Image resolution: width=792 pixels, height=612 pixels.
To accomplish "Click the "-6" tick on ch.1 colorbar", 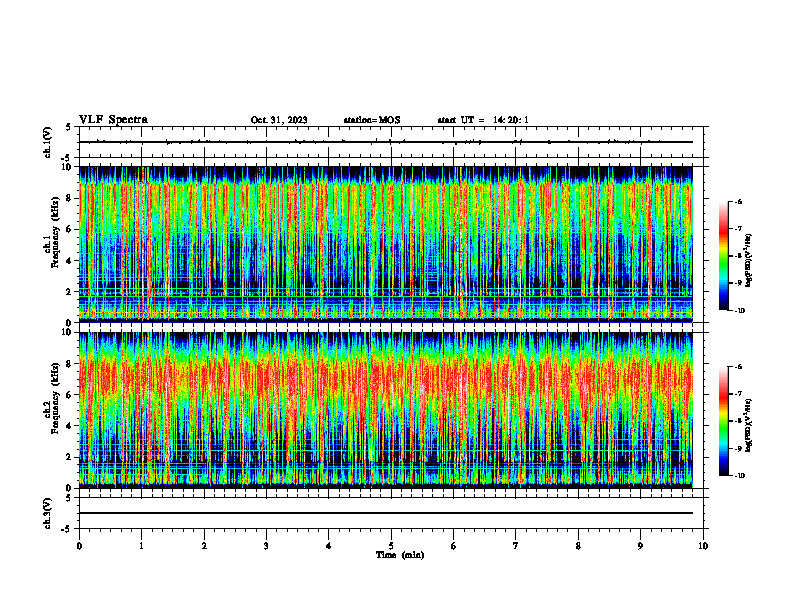I will (738, 202).
